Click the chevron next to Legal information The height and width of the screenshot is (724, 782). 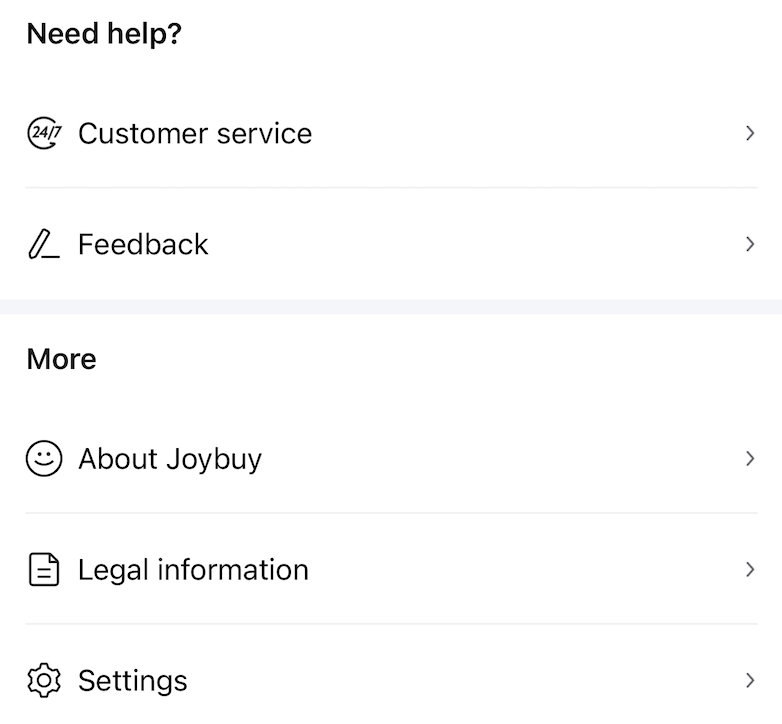(750, 570)
